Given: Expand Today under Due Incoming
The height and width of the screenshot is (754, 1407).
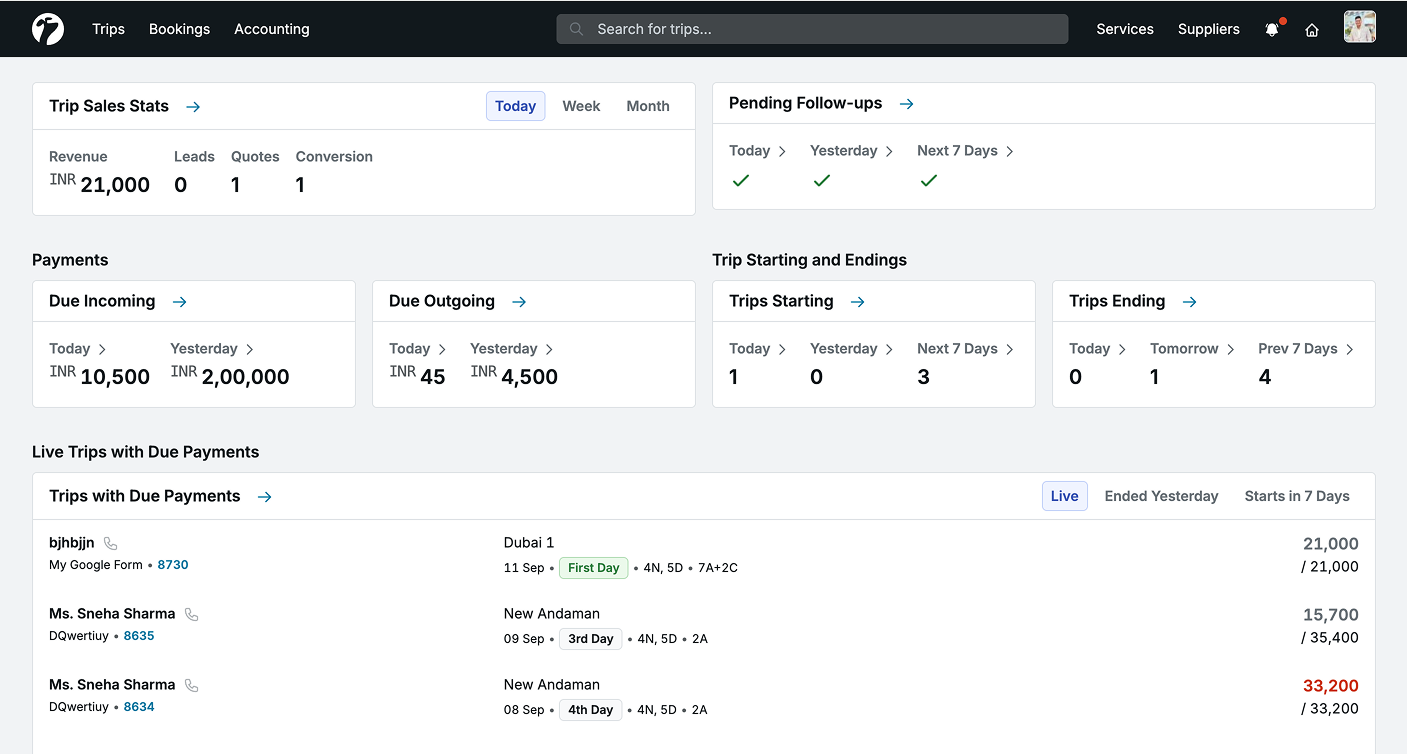Looking at the screenshot, I should [x=78, y=349].
